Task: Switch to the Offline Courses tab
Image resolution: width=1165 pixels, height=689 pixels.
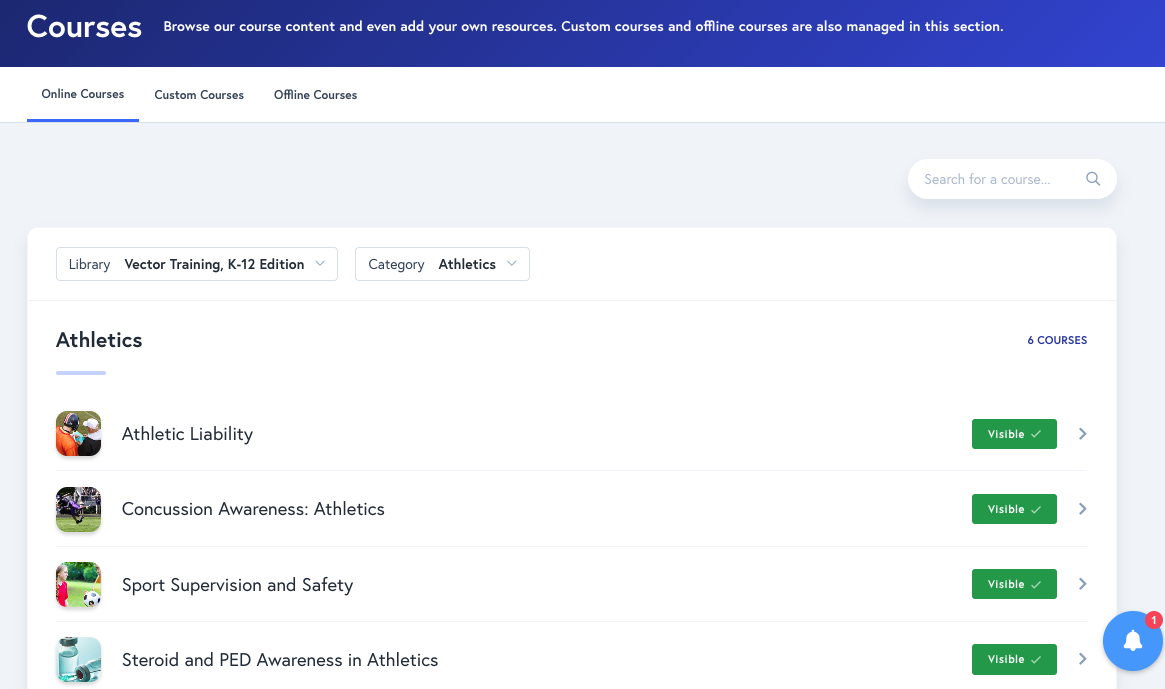Action: (x=315, y=95)
